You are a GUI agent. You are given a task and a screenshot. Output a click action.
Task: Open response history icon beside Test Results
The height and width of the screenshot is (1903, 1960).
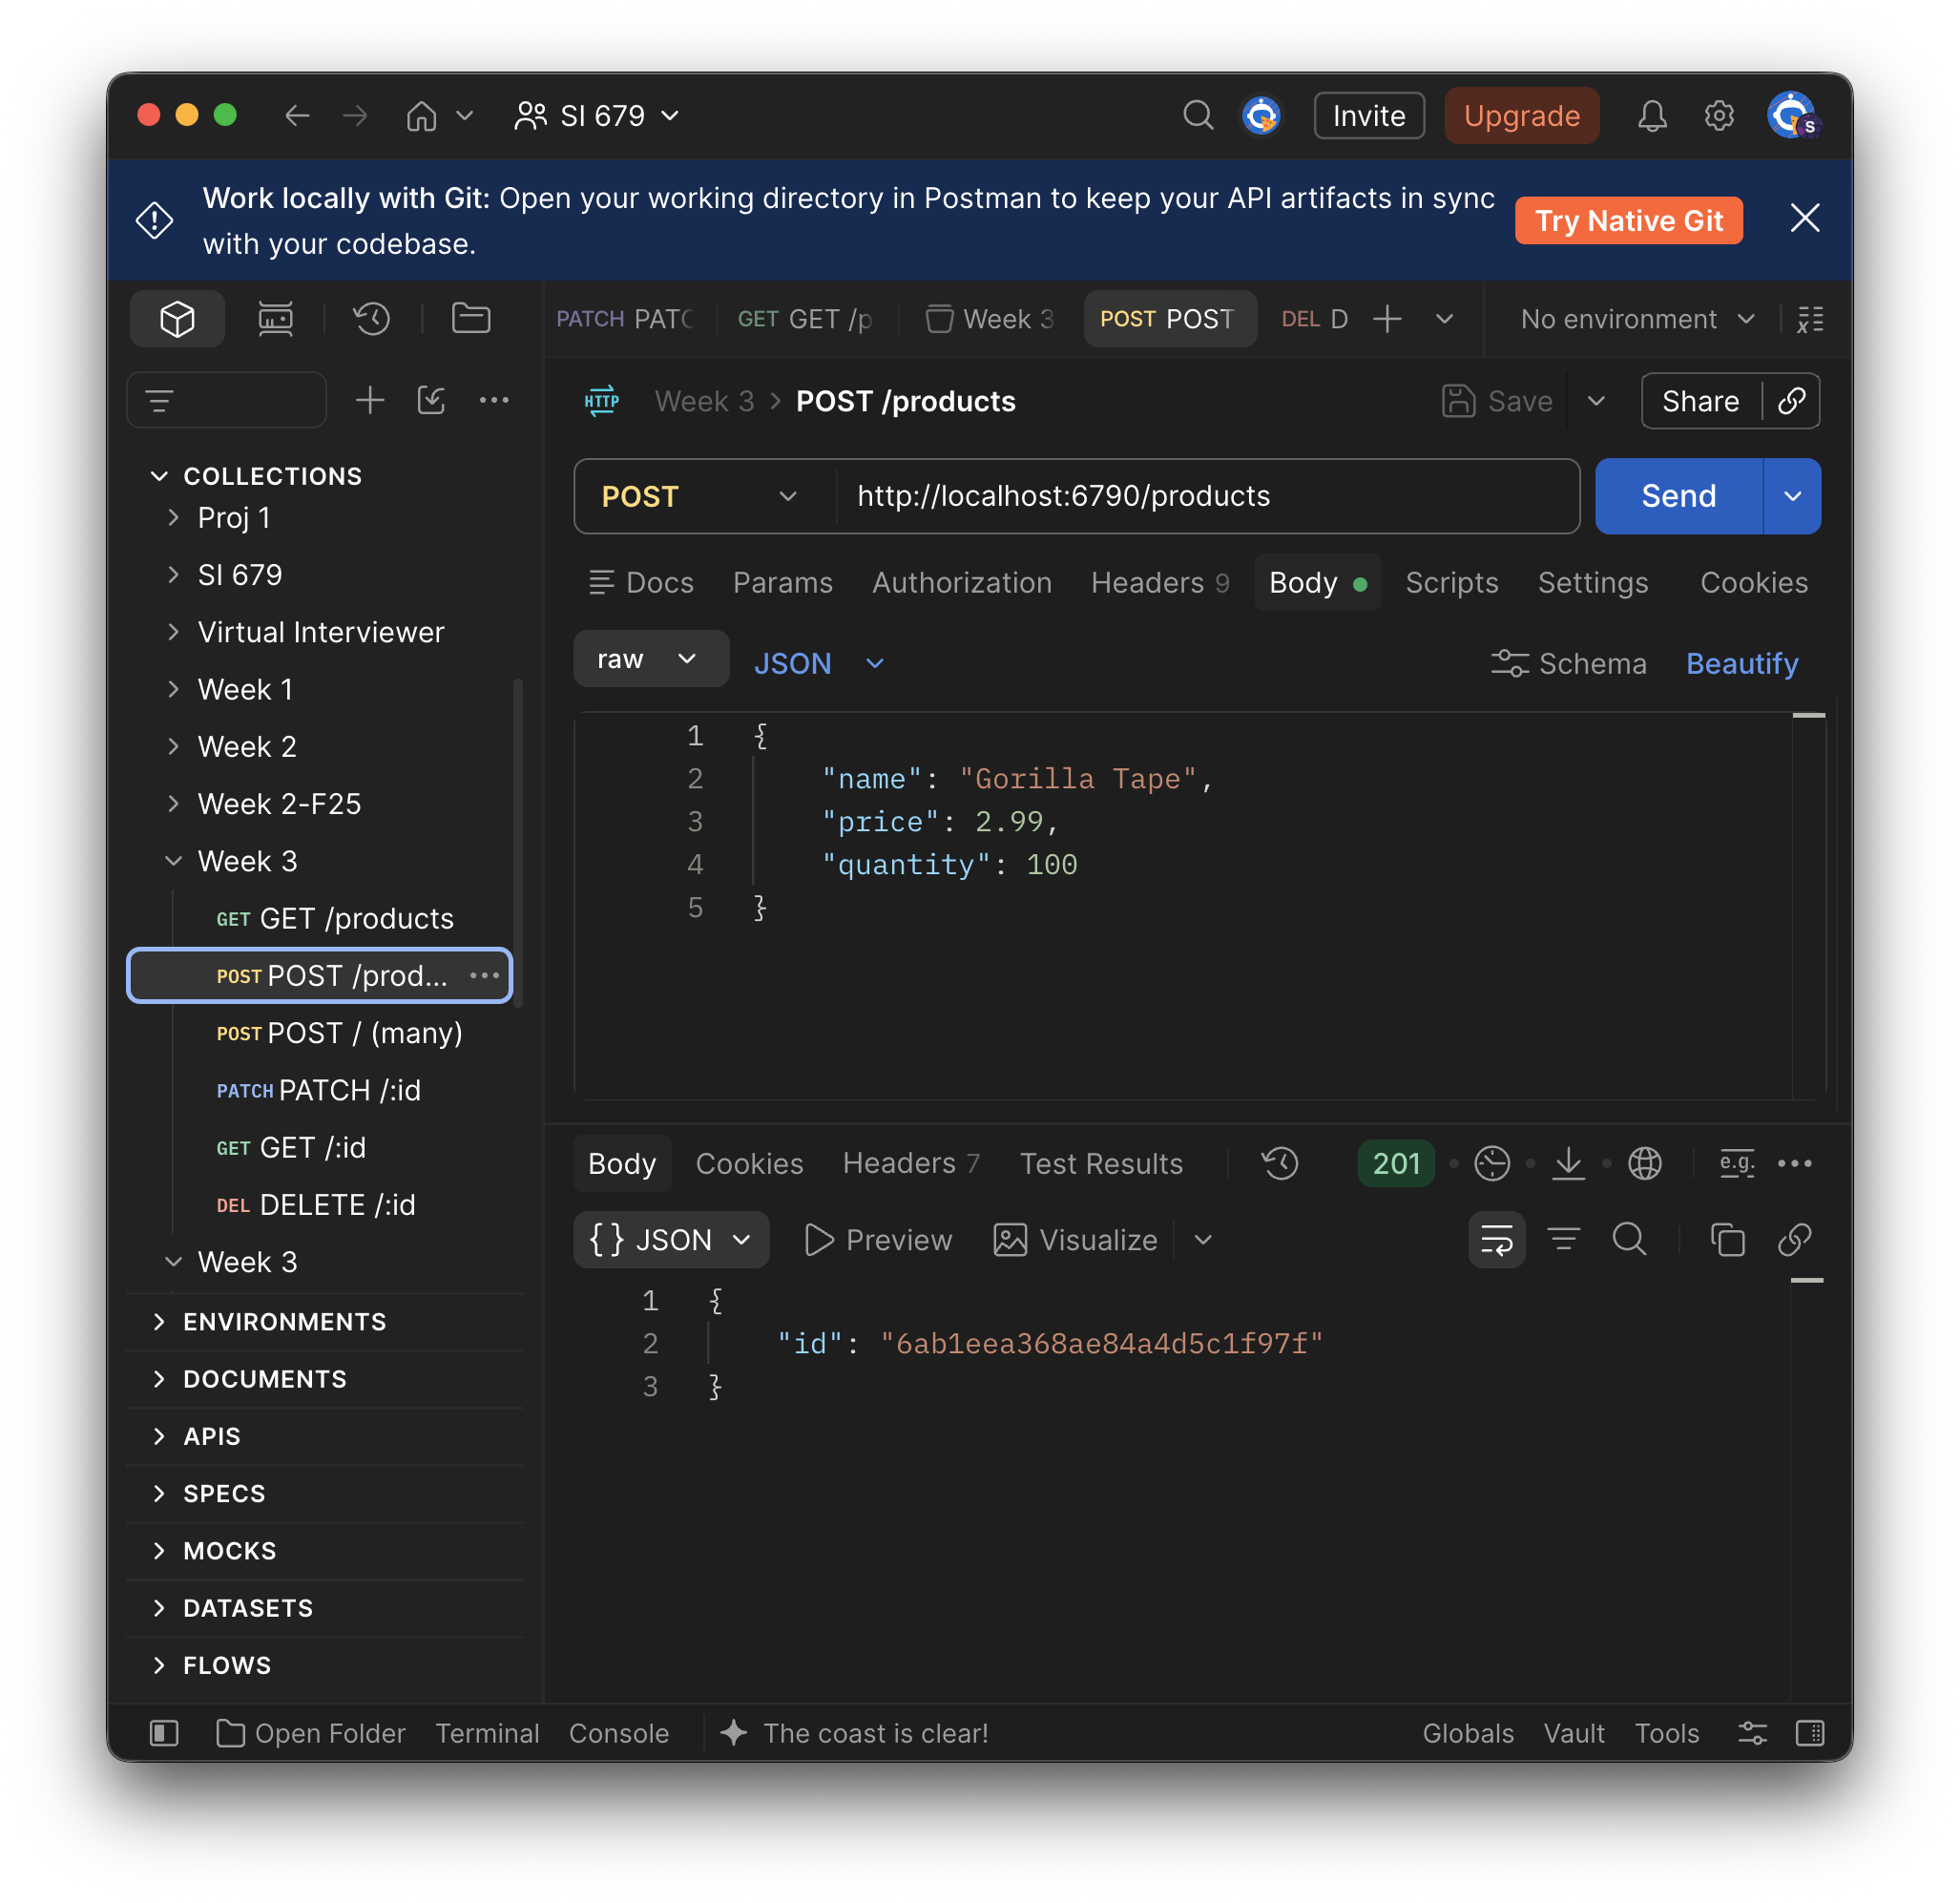coord(1280,1163)
